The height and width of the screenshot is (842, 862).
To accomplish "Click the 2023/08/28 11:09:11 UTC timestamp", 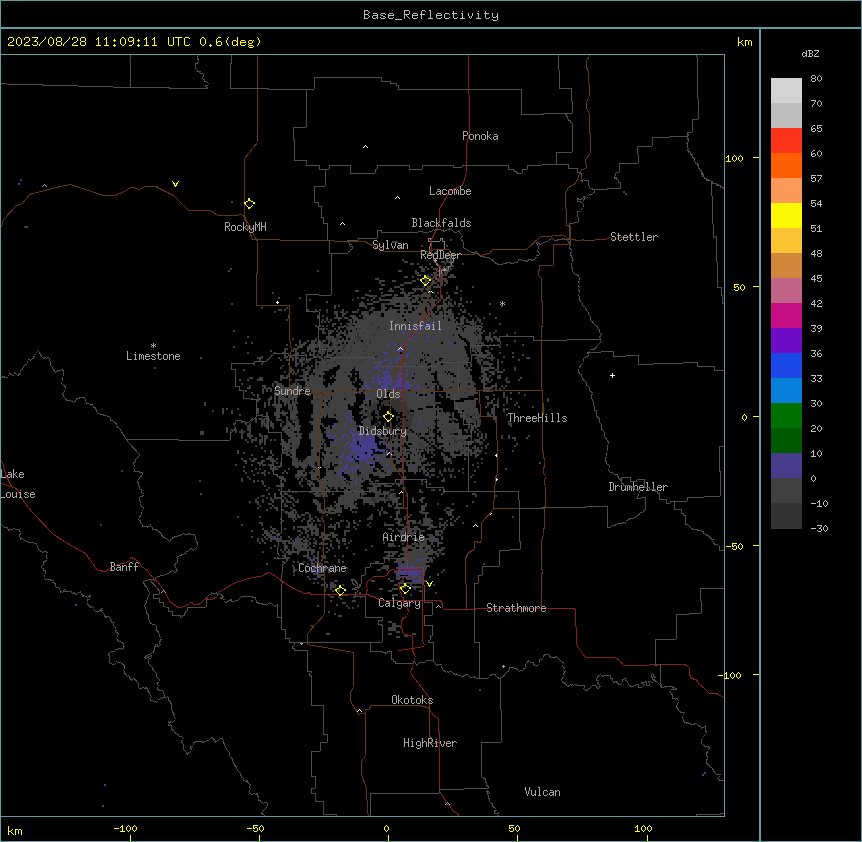I will 99,42.
